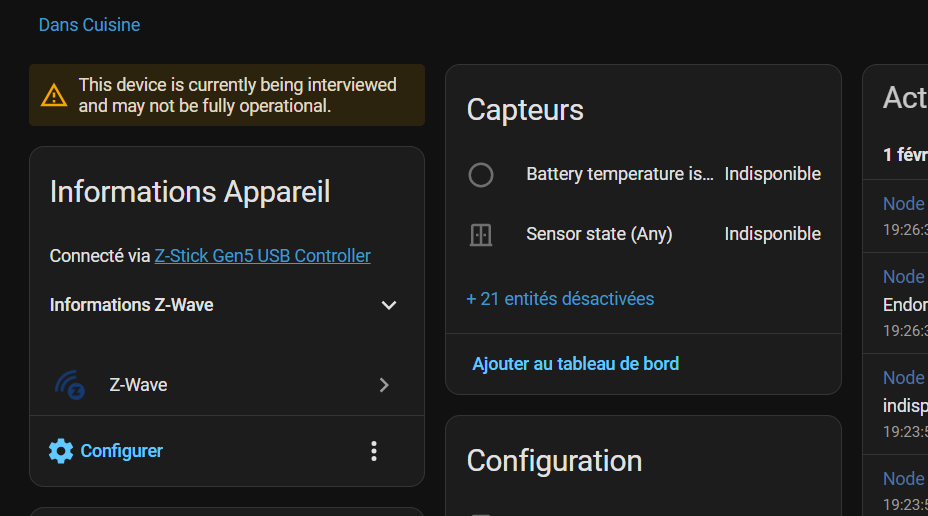
Task: Click the gear icon beside Configurer
Action: (61, 451)
